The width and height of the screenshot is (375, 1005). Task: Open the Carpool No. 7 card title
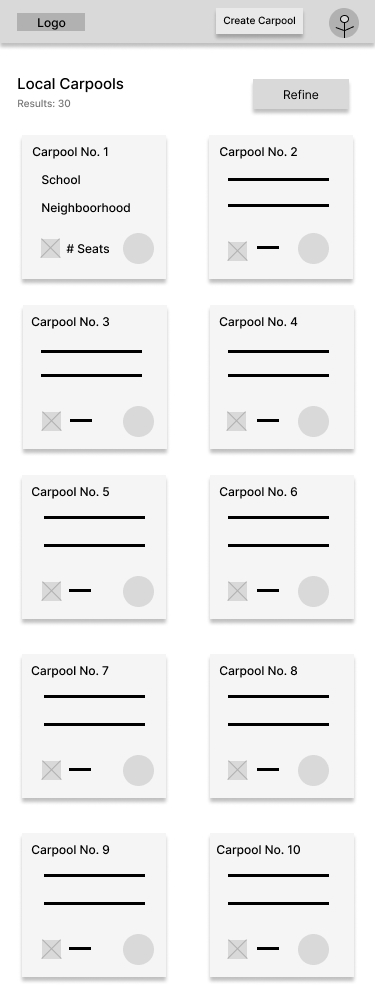pos(70,670)
